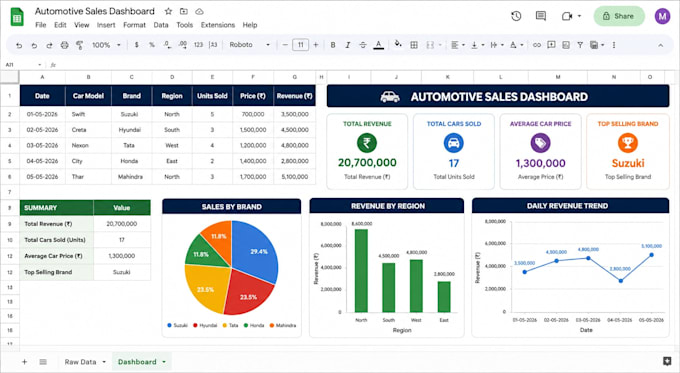Click the document title Automotive Sales Dashboard

(x=95, y=11)
